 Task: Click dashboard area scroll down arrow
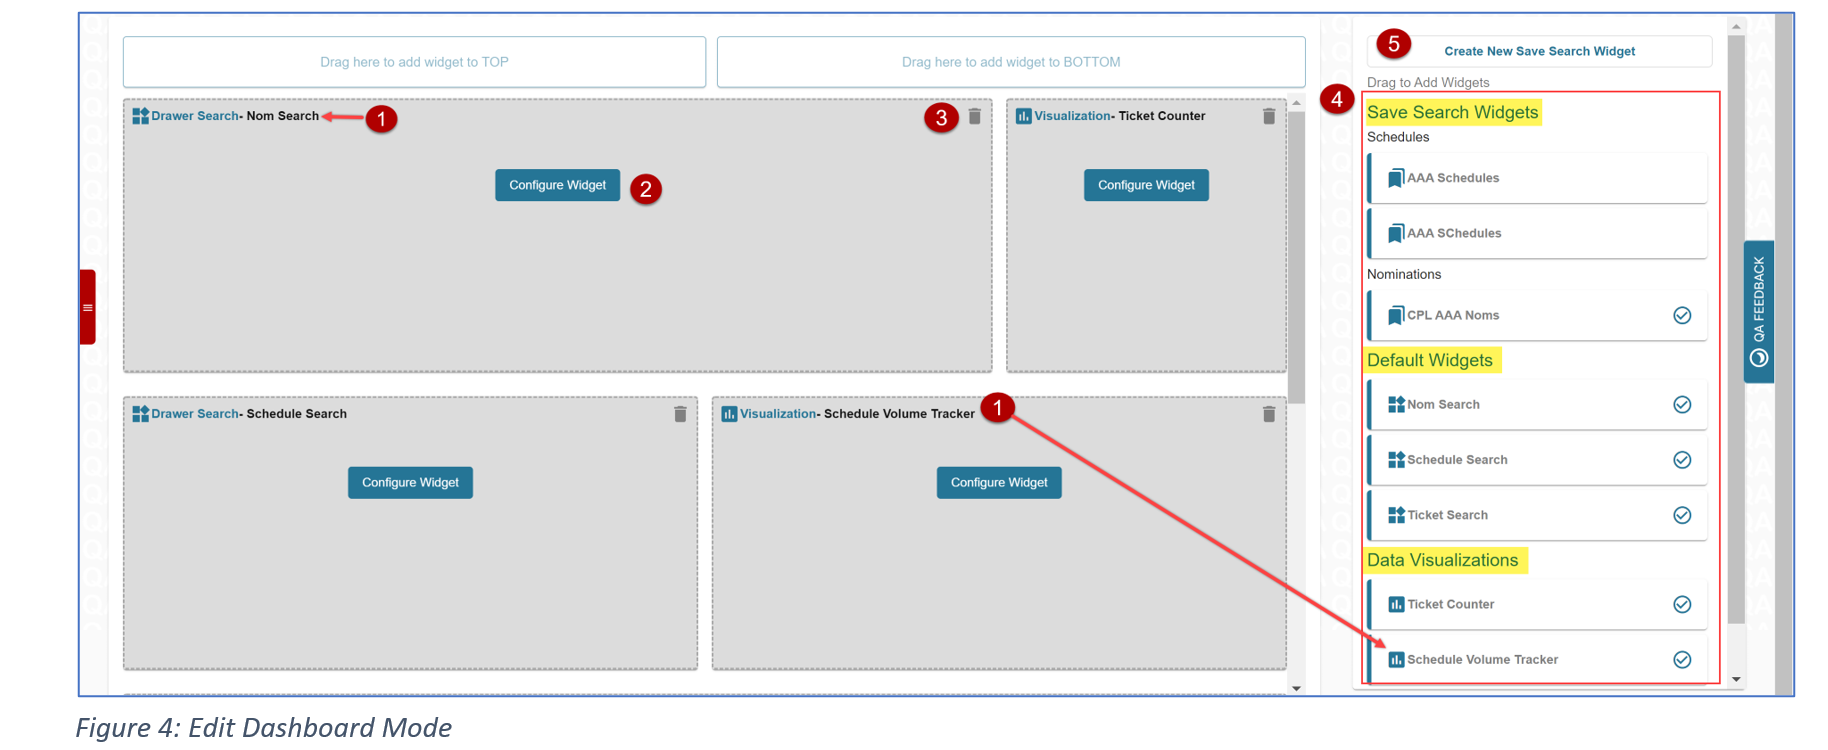click(x=1296, y=688)
